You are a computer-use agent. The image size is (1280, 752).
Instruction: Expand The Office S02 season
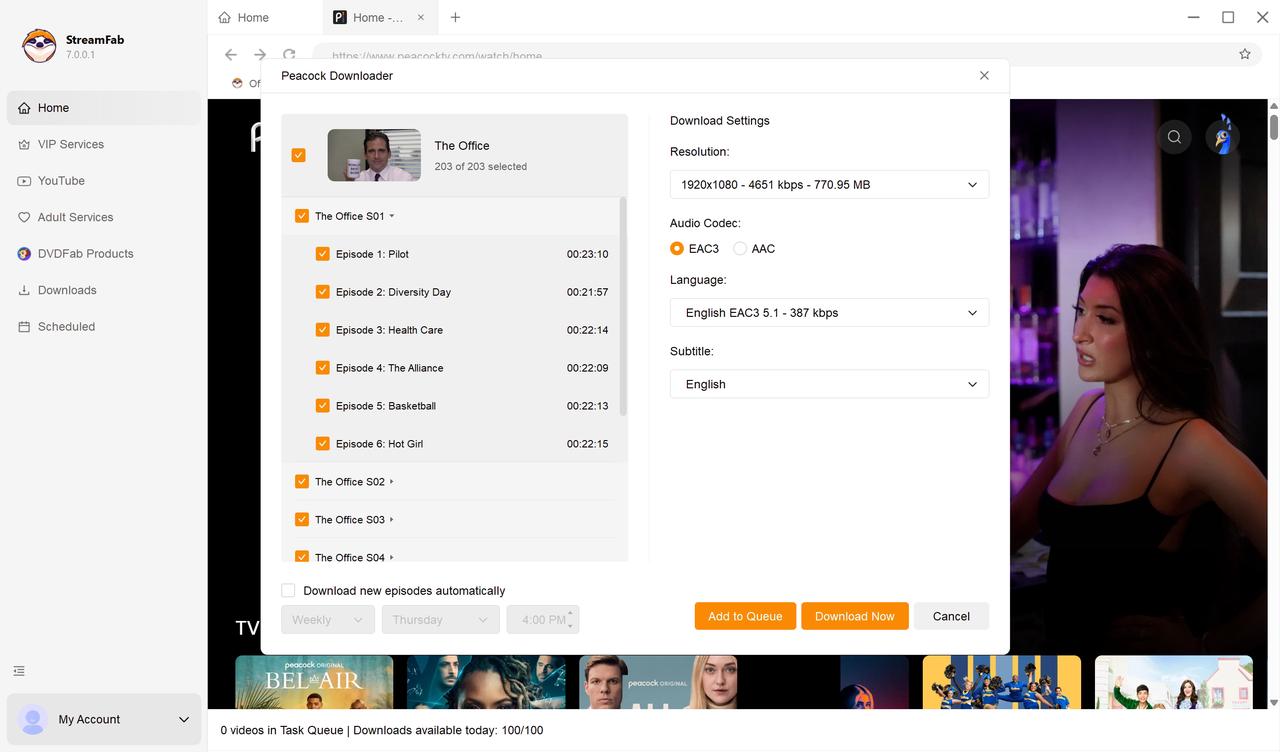[391, 482]
